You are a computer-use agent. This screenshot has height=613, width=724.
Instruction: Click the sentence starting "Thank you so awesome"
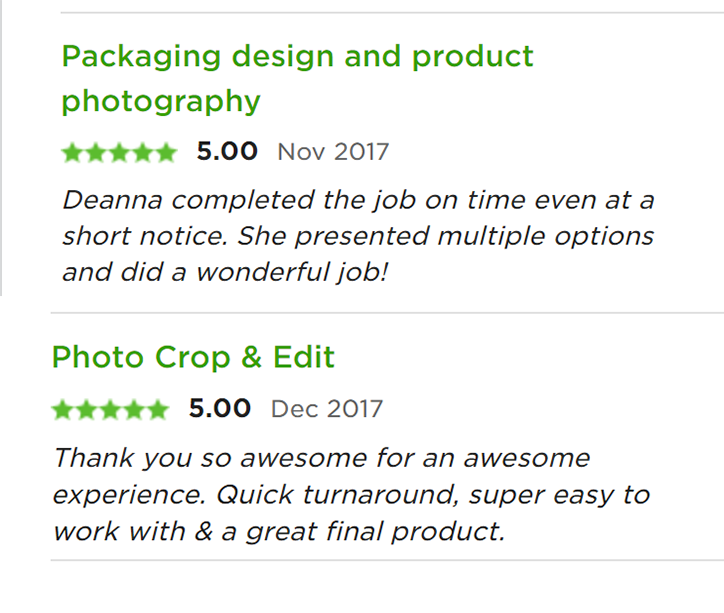pos(320,459)
